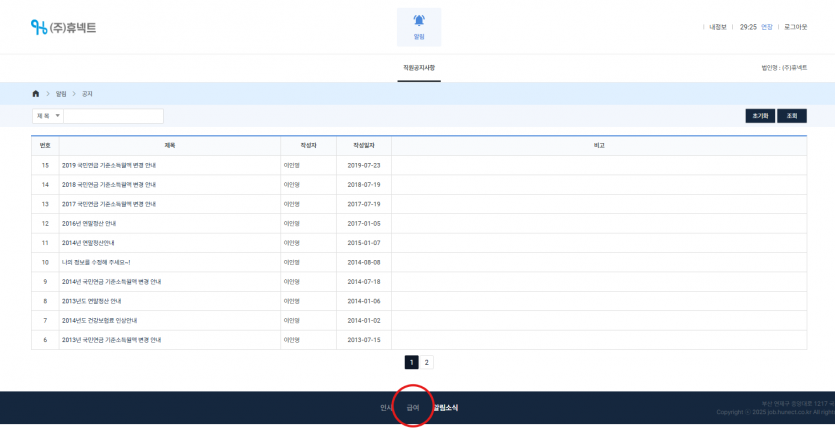Click the 알림 breadcrumb item
The height and width of the screenshot is (428, 835).
[61, 93]
